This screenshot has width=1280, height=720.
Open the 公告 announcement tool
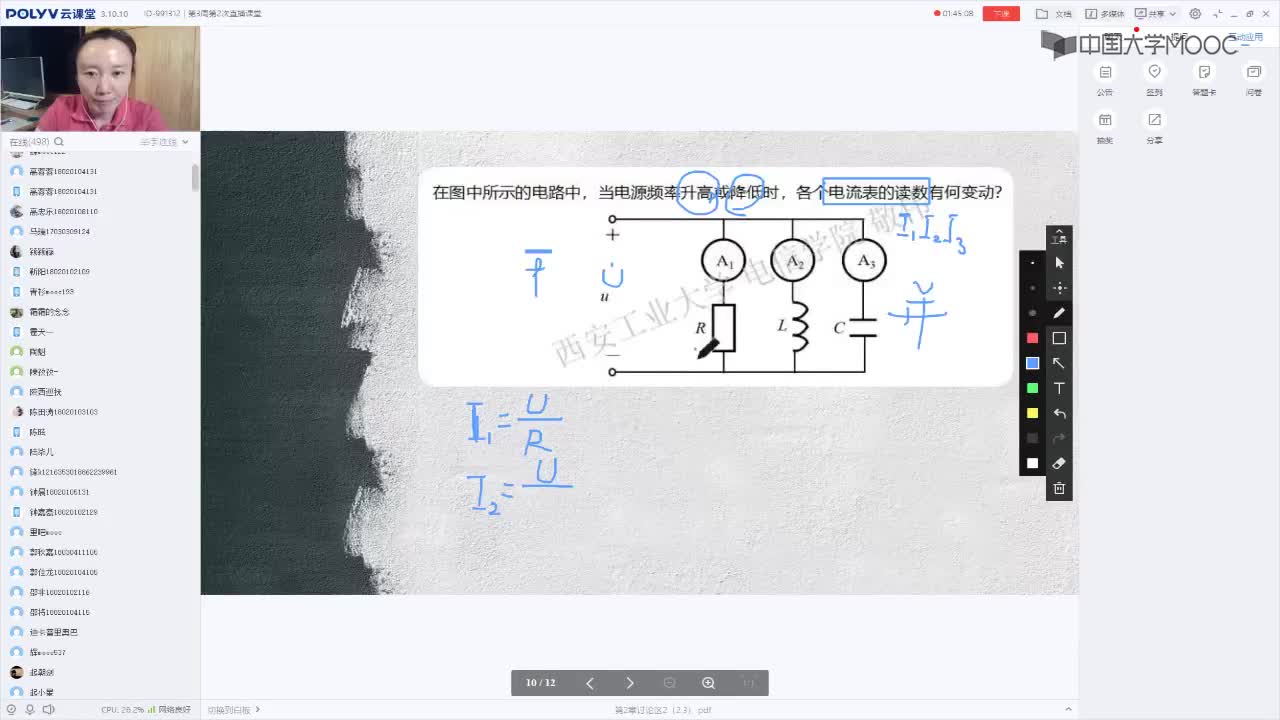[x=1105, y=79]
